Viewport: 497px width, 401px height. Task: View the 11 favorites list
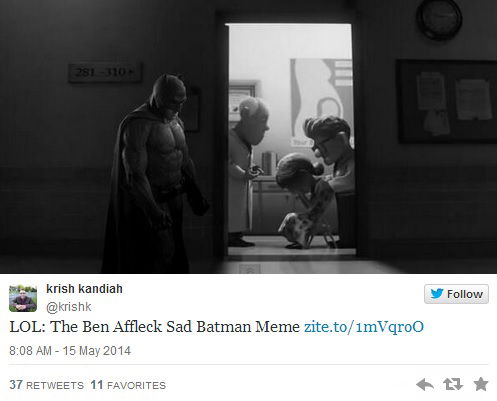pyautogui.click(x=128, y=385)
